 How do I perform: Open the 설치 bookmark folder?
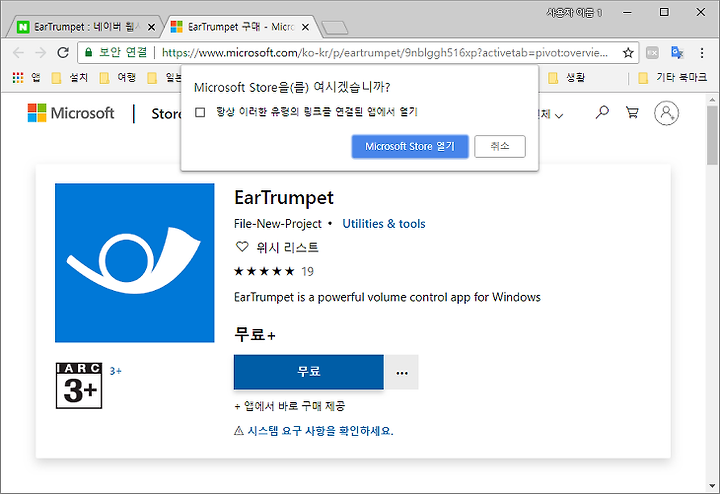(x=70, y=78)
